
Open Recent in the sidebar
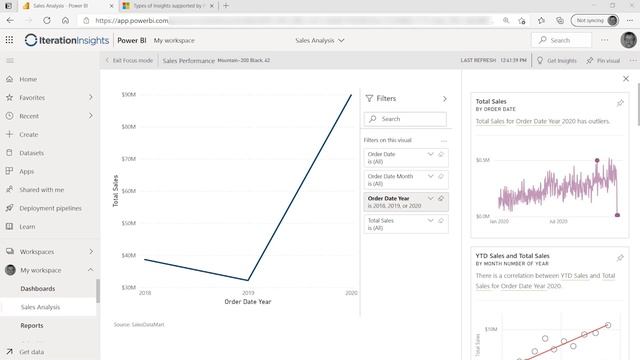coord(29,116)
